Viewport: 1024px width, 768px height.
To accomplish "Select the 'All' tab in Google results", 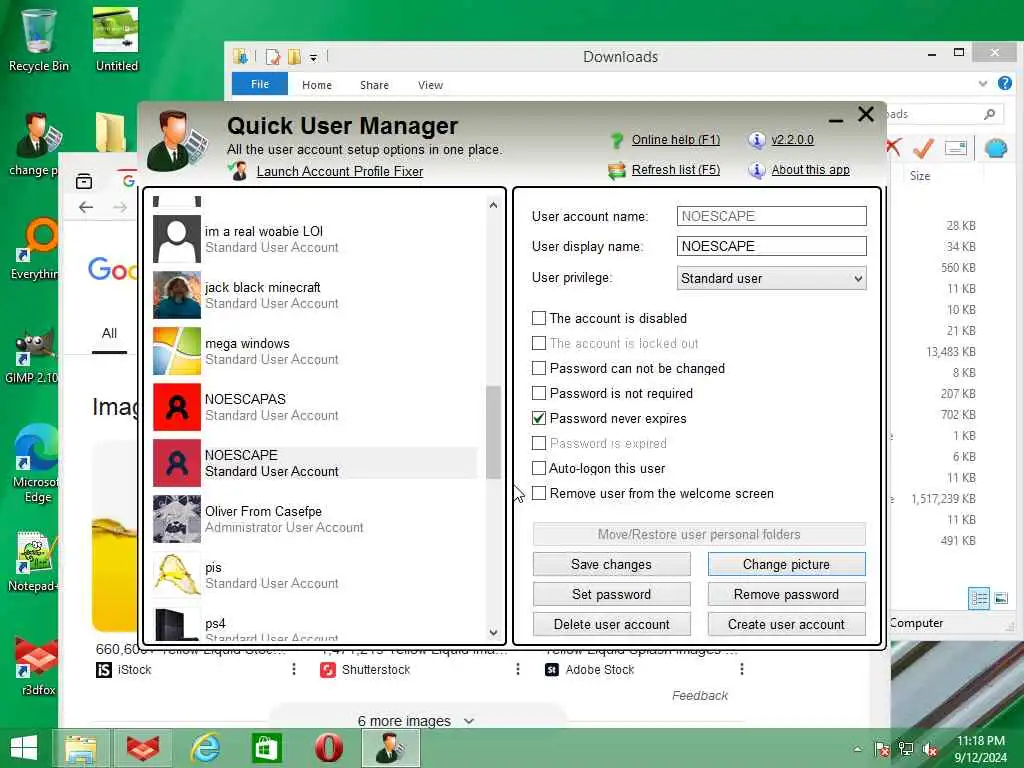I will click(109, 334).
